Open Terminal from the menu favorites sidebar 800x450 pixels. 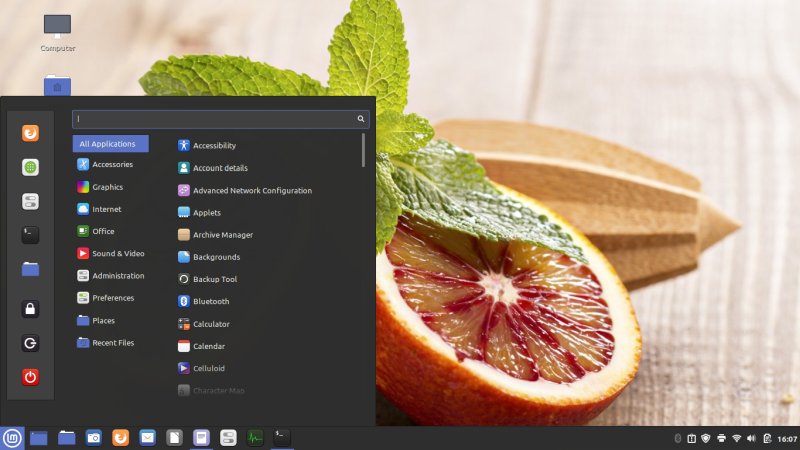click(x=30, y=235)
